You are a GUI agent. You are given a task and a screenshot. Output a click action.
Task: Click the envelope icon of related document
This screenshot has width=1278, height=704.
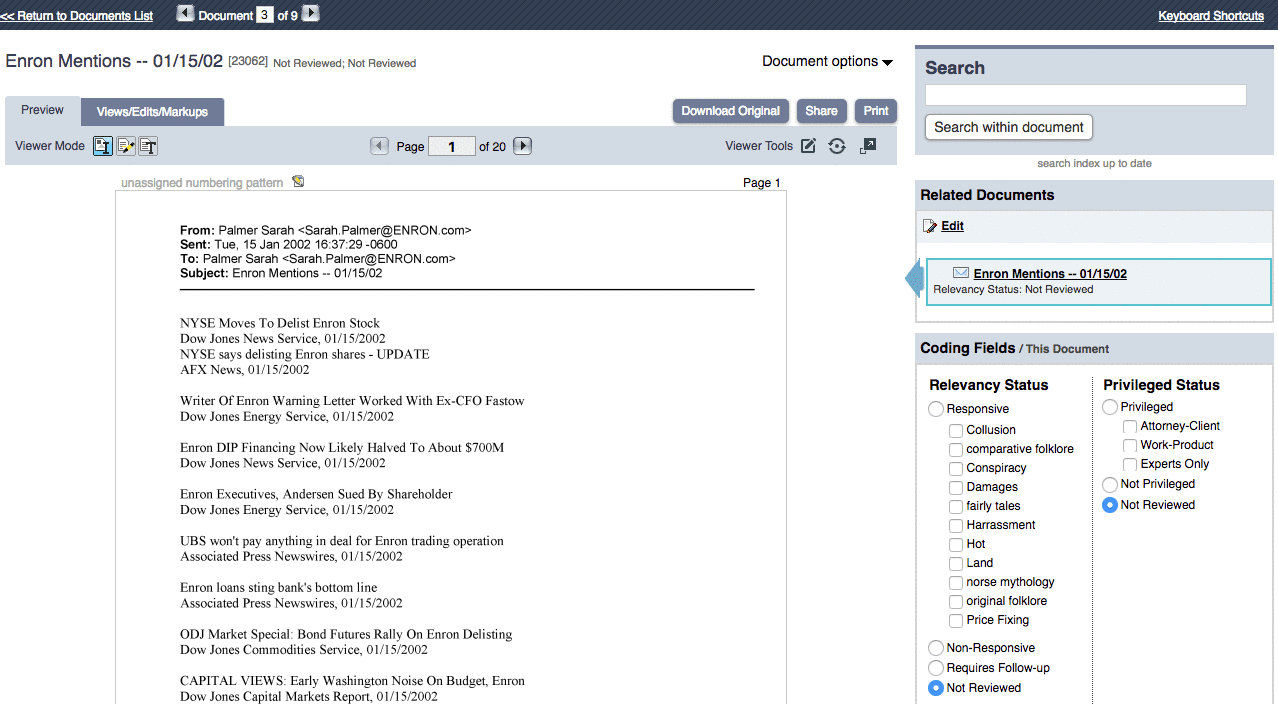[x=961, y=273]
